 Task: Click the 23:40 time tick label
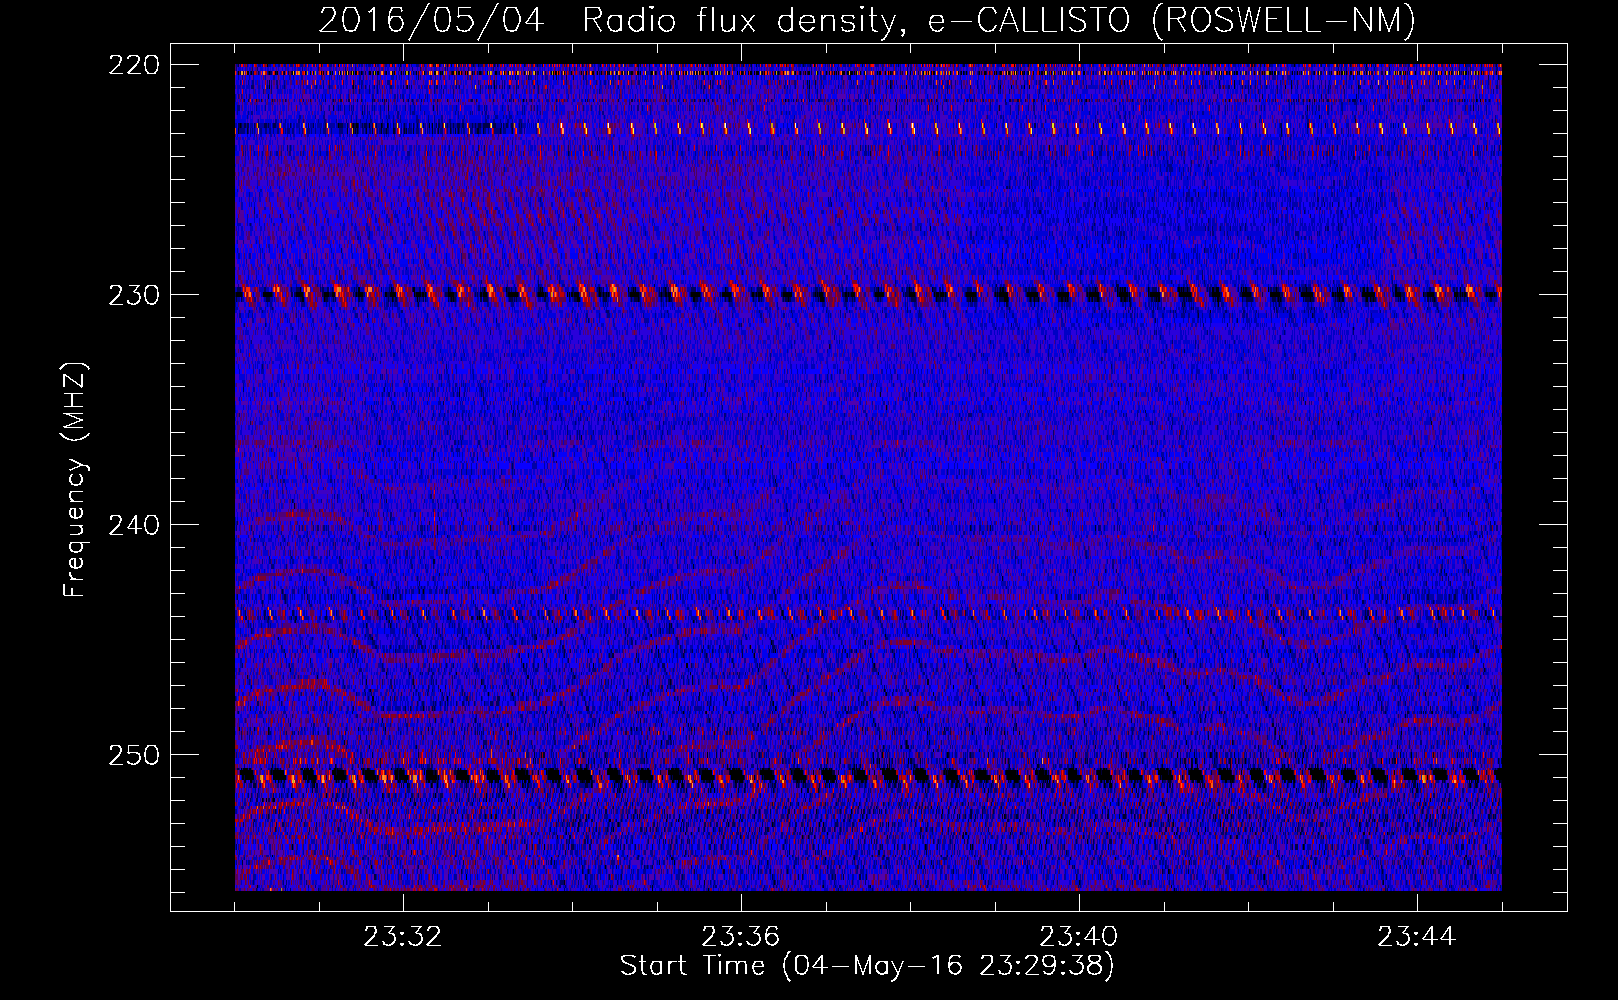[x=1078, y=937]
